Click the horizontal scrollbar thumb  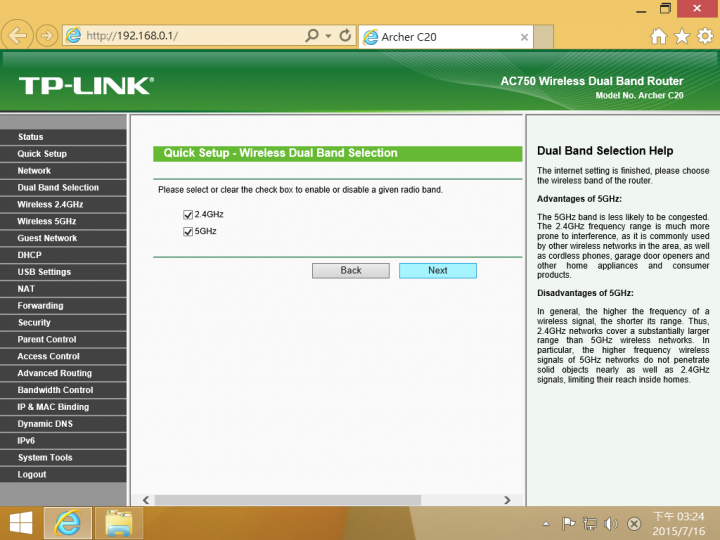coord(288,500)
